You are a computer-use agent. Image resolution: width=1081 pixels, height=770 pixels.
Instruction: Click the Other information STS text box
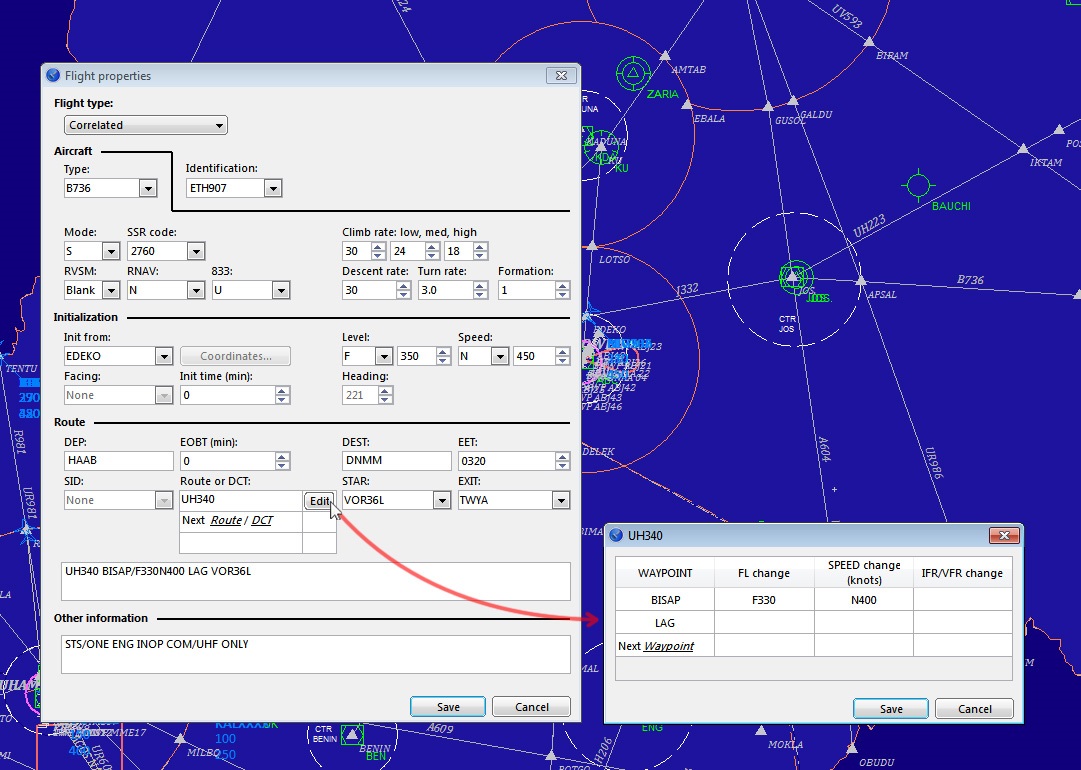(x=316, y=654)
